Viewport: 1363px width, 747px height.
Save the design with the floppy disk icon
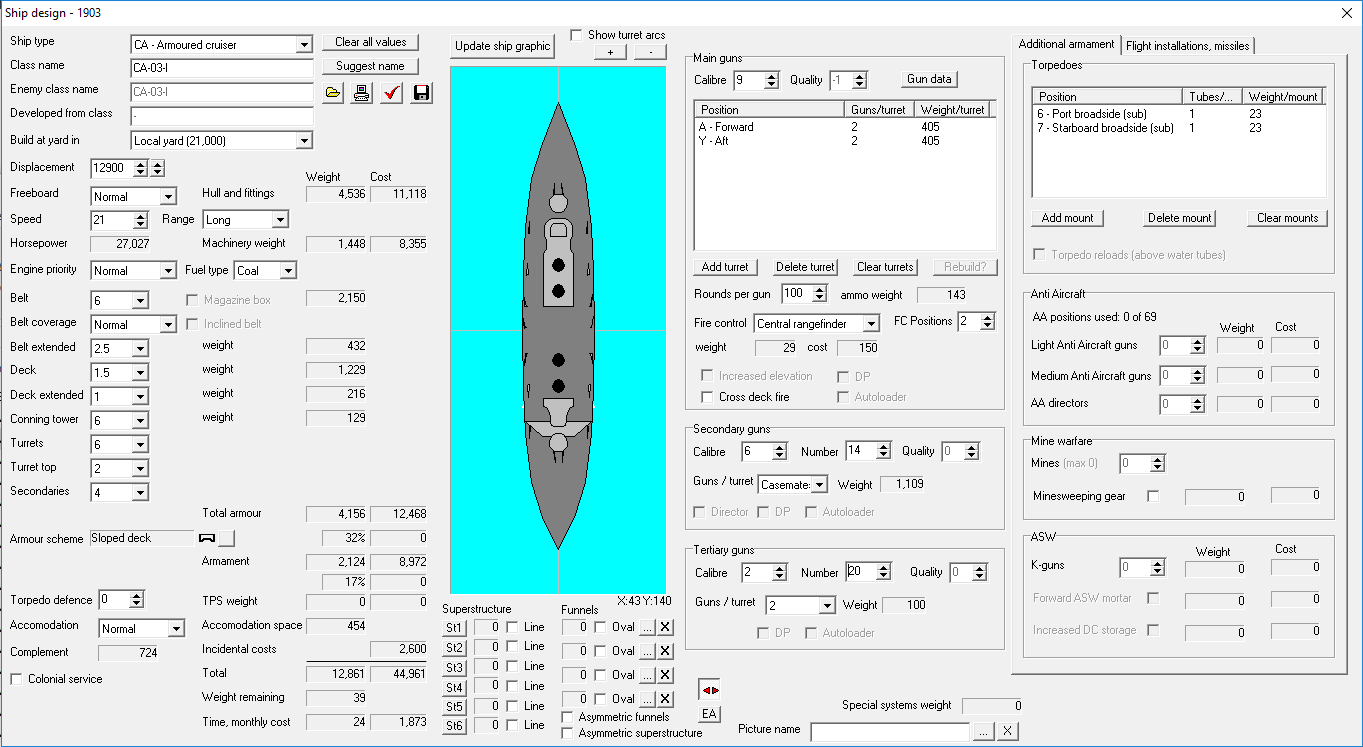421,93
